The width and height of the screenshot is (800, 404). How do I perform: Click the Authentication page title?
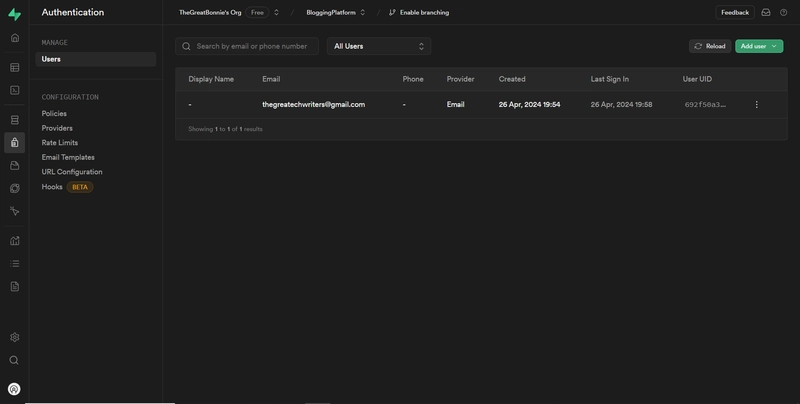[72, 12]
